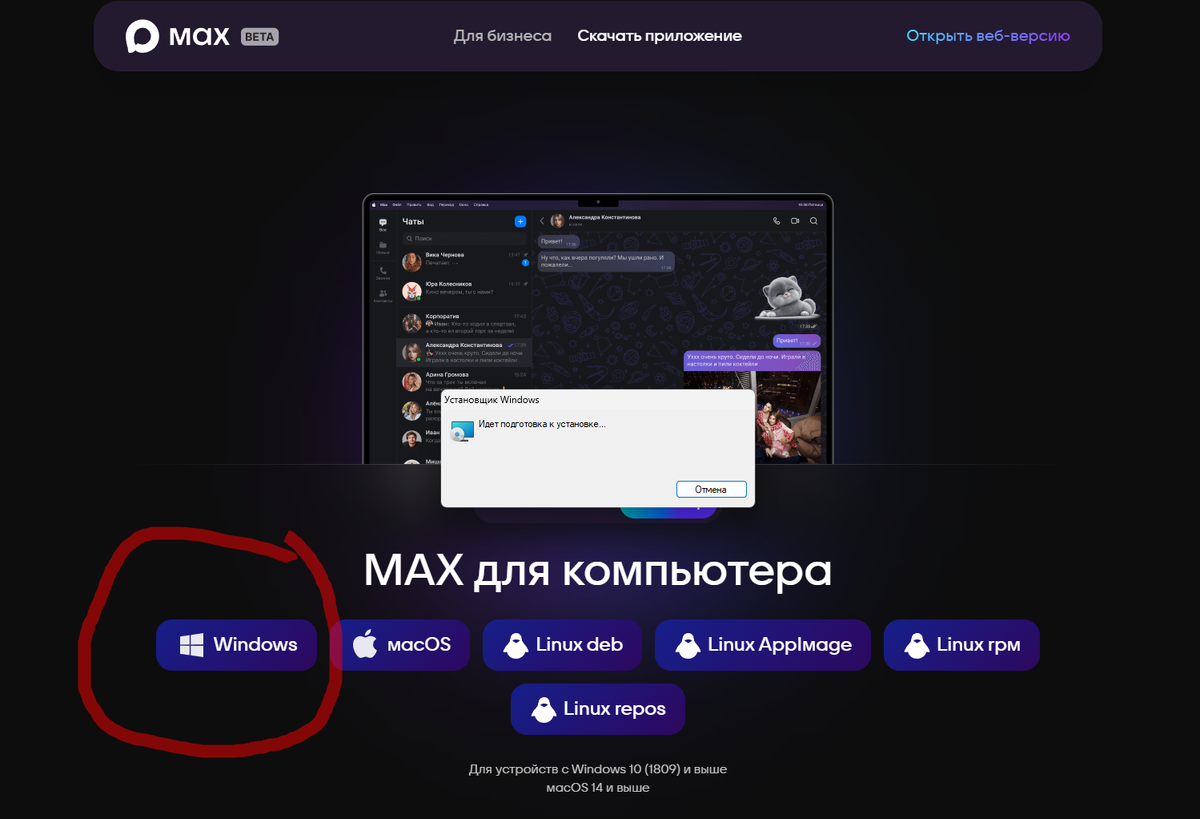Cancel the installer with Отмена
Viewport: 1200px width, 819px height.
click(711, 489)
